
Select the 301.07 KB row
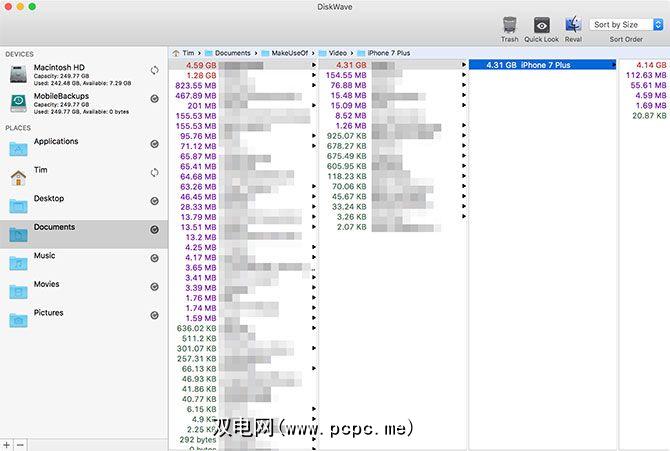coord(244,348)
